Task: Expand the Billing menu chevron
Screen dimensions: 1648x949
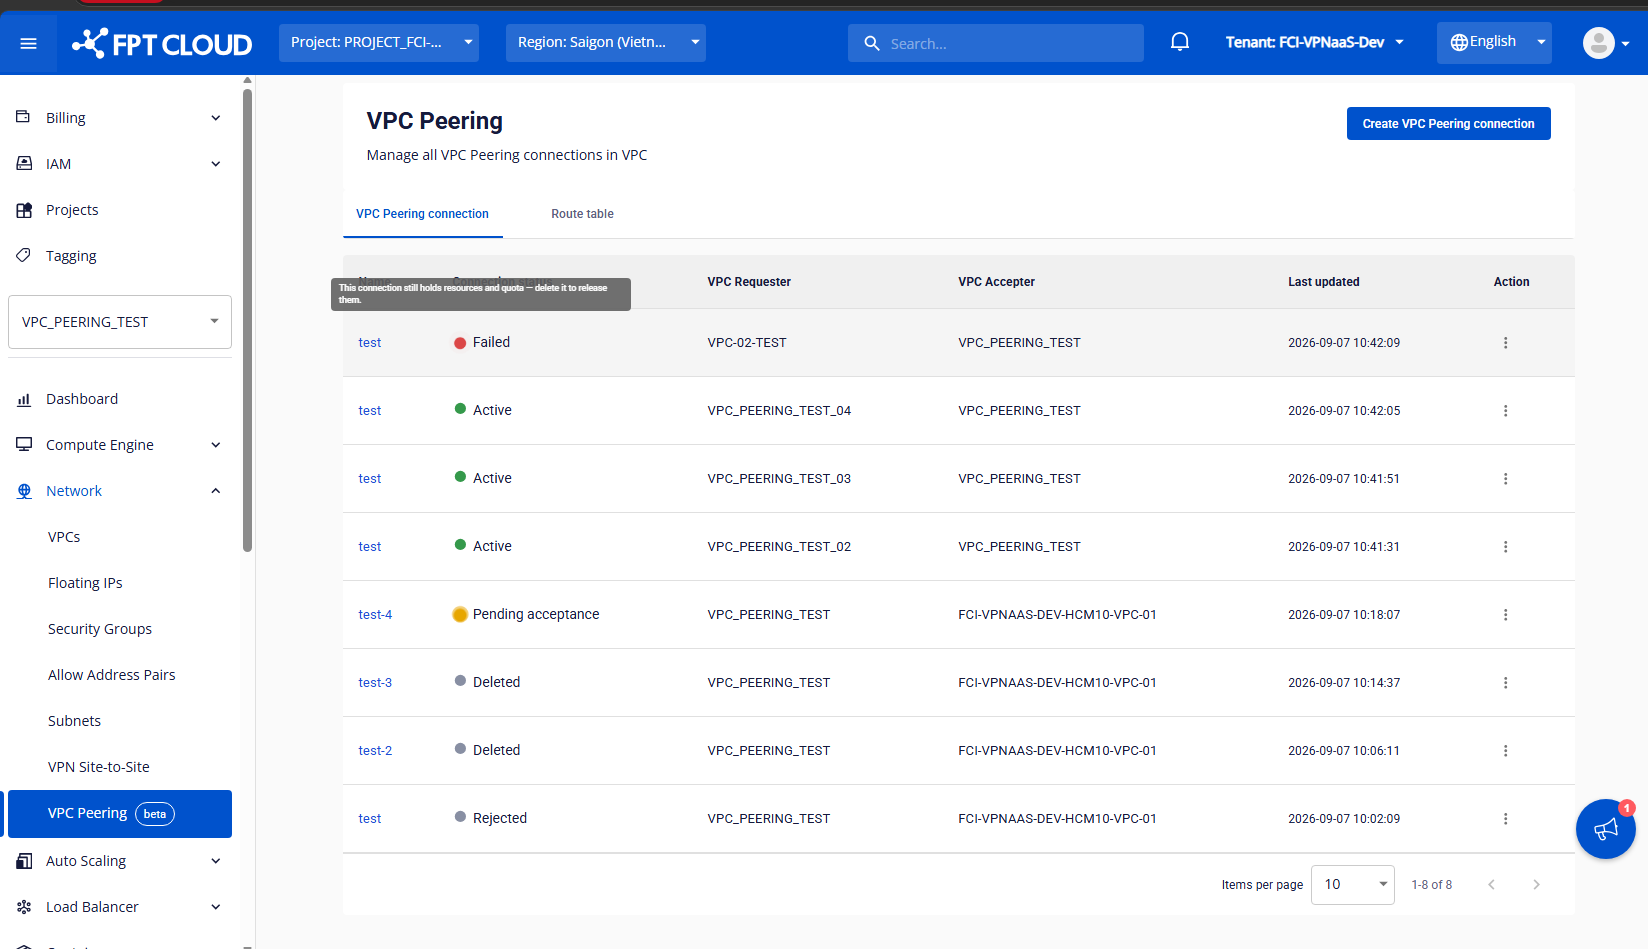Action: pos(216,118)
